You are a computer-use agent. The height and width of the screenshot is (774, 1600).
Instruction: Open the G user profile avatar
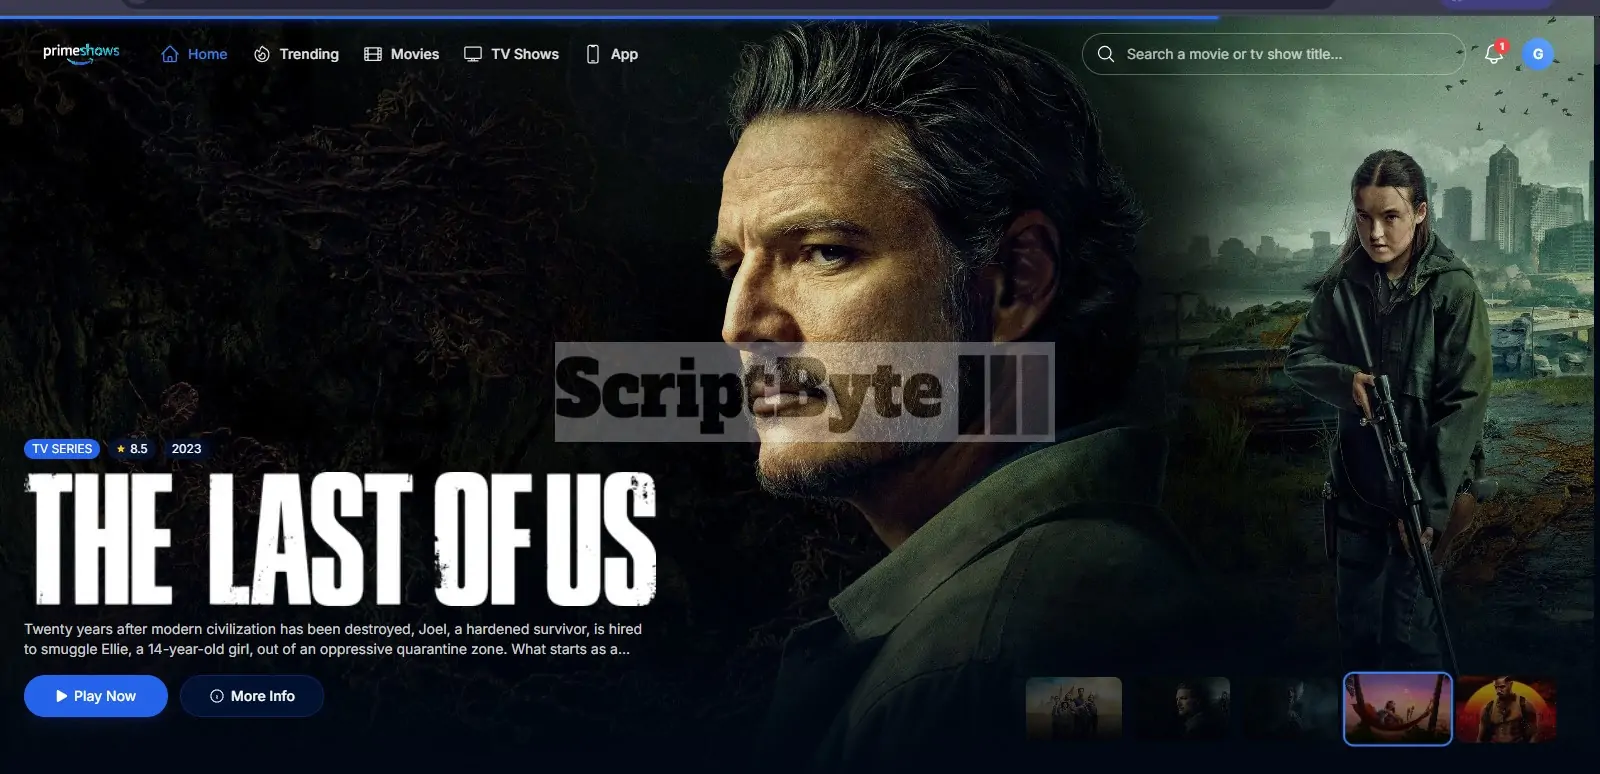[x=1538, y=54]
